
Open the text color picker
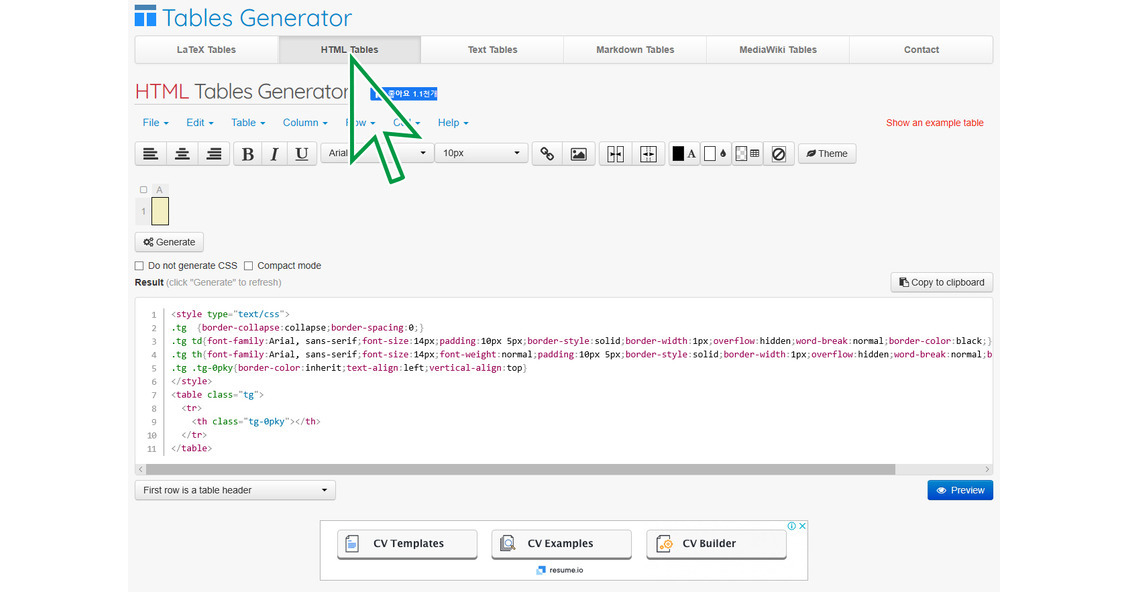[683, 154]
